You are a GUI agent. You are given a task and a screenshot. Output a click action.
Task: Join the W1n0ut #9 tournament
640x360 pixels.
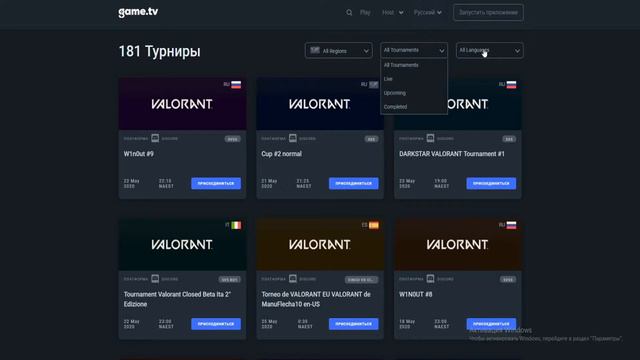point(216,183)
